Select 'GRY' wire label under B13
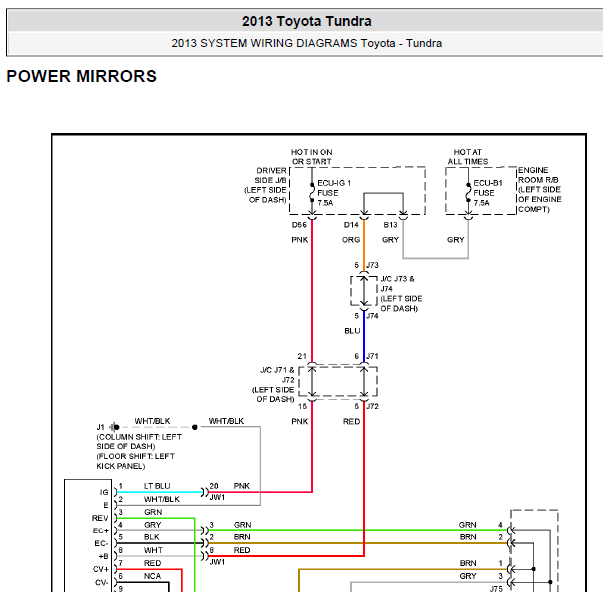The width and height of the screenshot is (603, 592). pyautogui.click(x=390, y=240)
